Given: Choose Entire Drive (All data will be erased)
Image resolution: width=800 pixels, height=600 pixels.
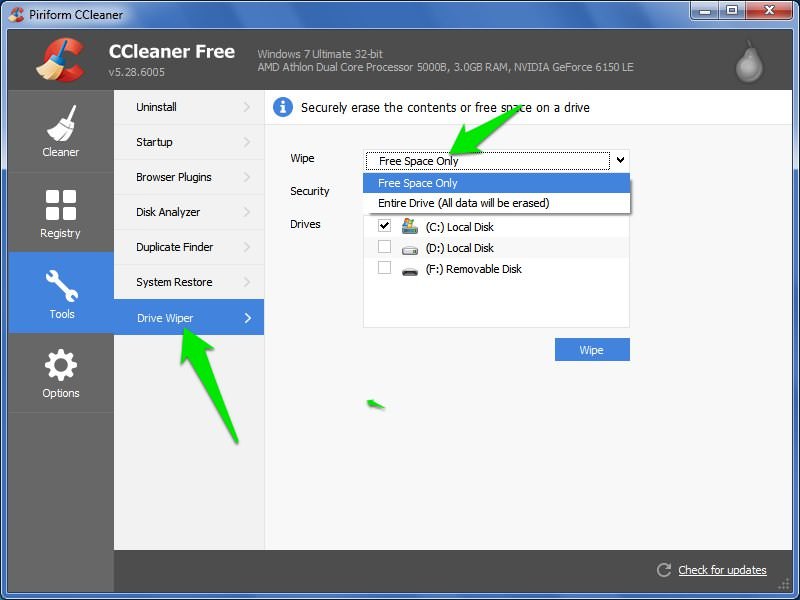Looking at the screenshot, I should (496, 203).
